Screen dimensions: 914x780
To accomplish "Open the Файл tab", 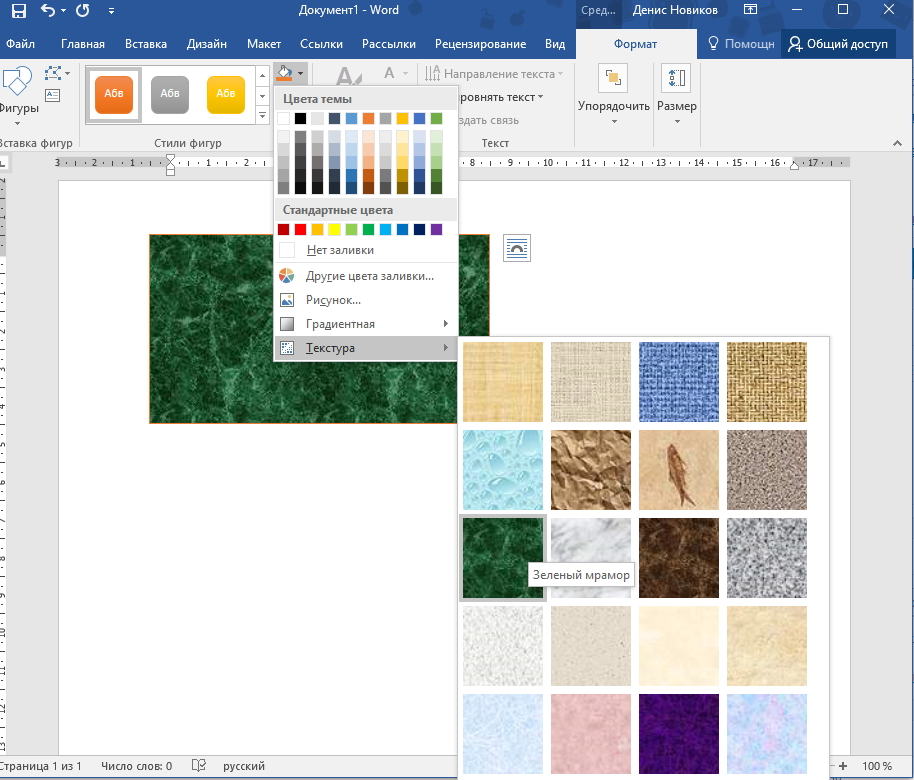I will (20, 44).
